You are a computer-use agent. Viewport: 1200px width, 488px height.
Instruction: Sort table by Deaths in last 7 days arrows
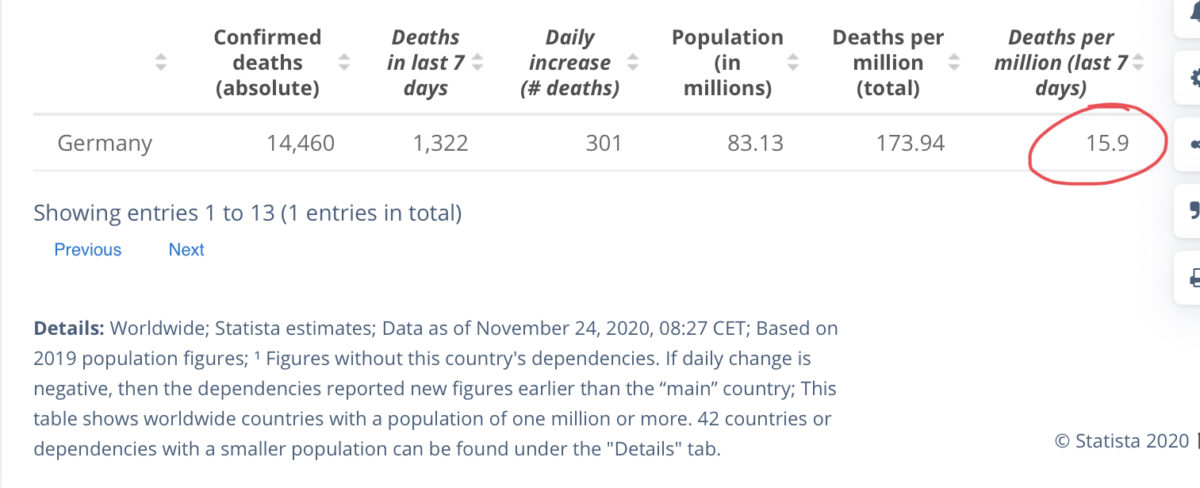click(477, 62)
